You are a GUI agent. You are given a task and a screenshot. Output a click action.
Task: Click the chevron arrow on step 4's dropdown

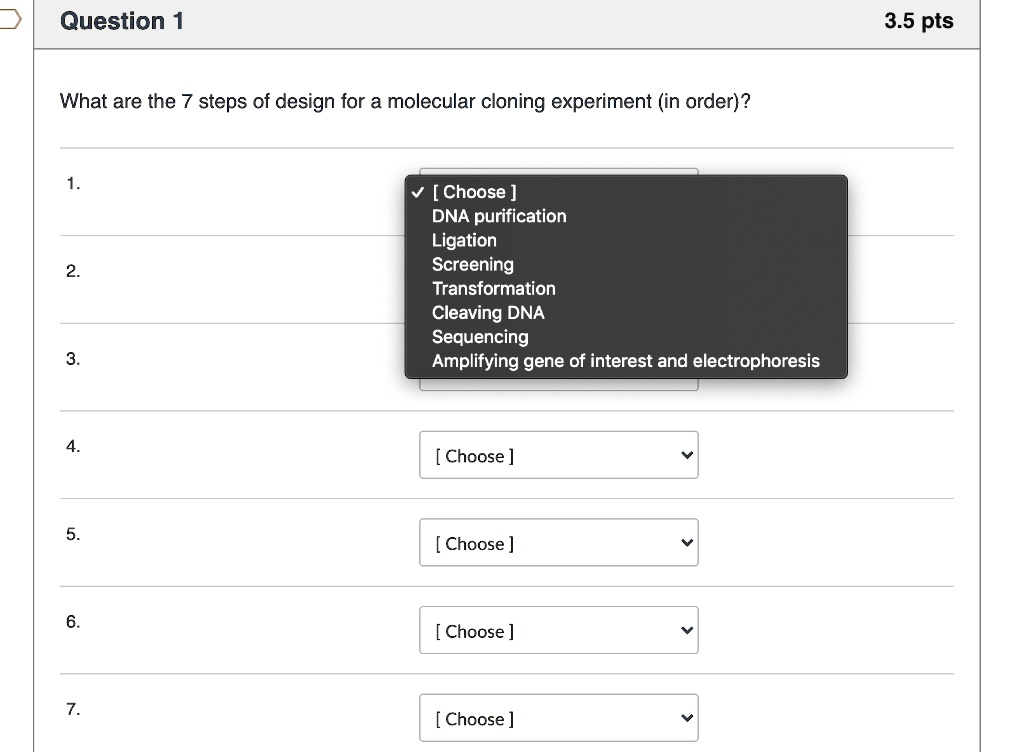tap(685, 455)
